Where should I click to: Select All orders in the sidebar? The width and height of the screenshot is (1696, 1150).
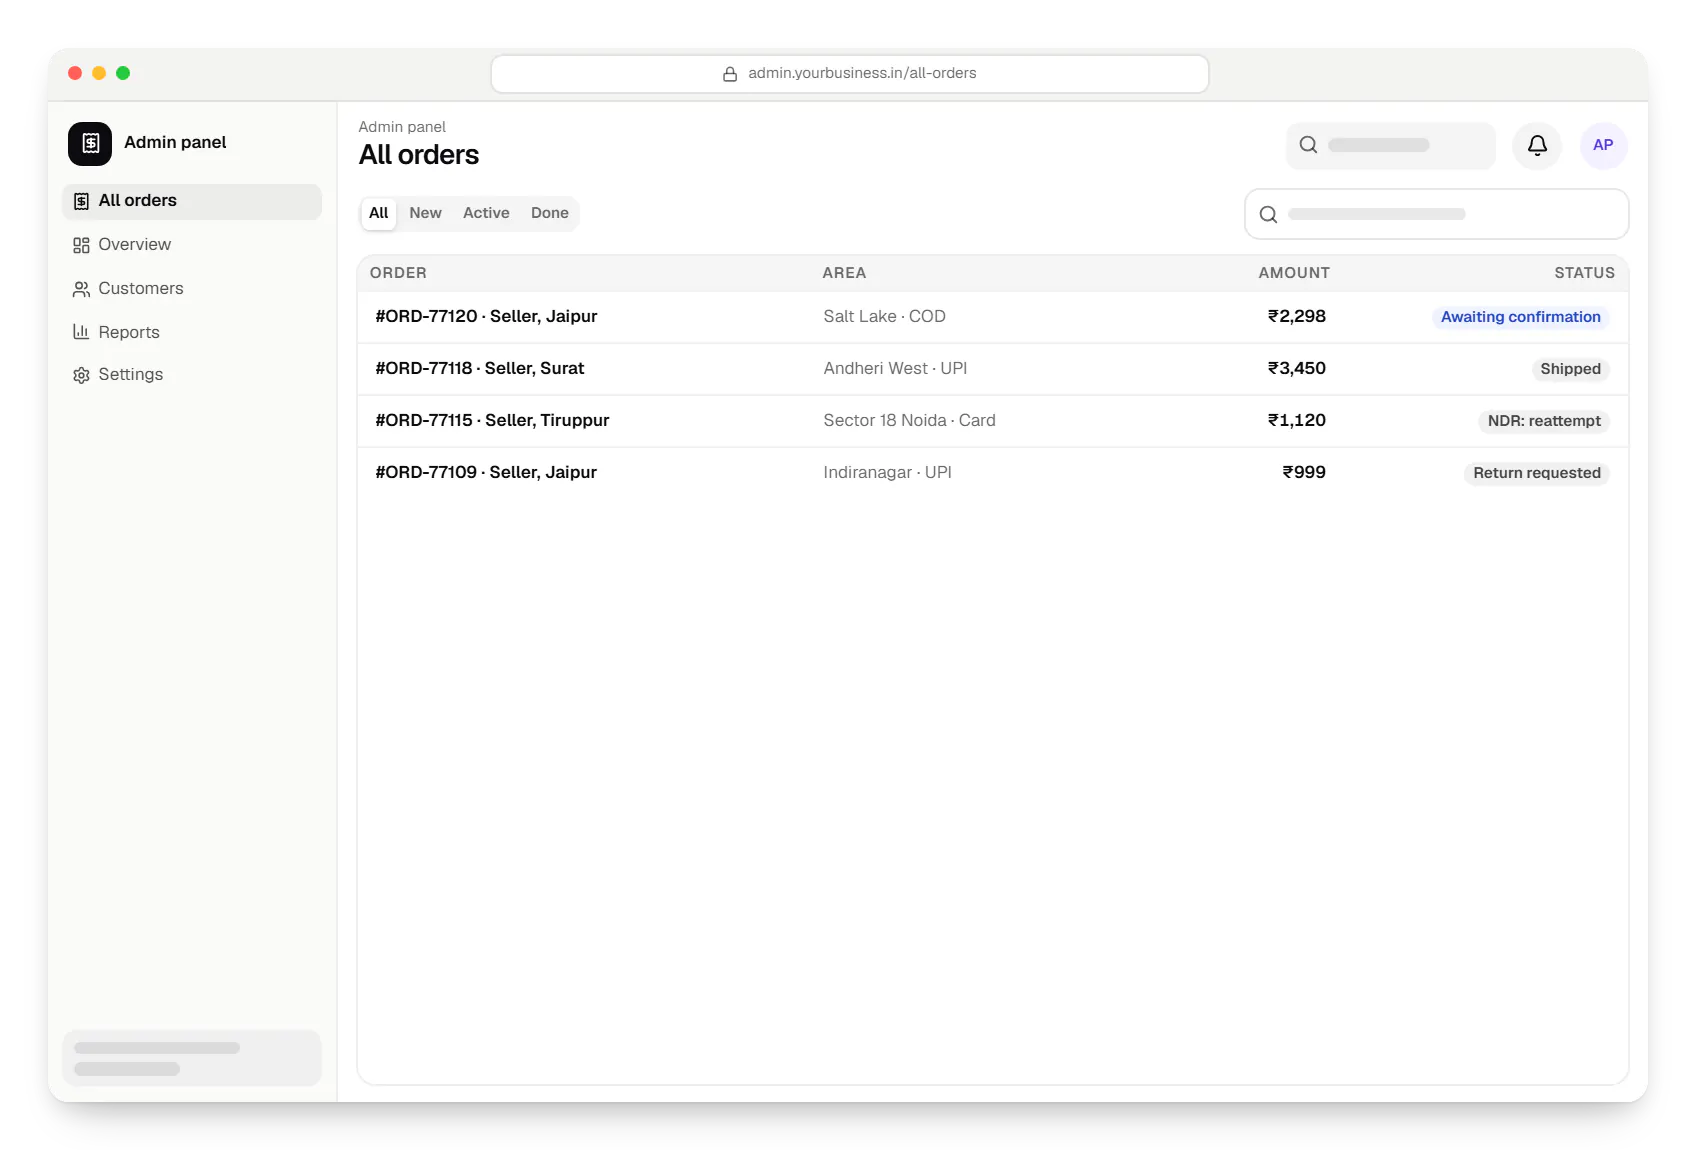pyautogui.click(x=192, y=201)
